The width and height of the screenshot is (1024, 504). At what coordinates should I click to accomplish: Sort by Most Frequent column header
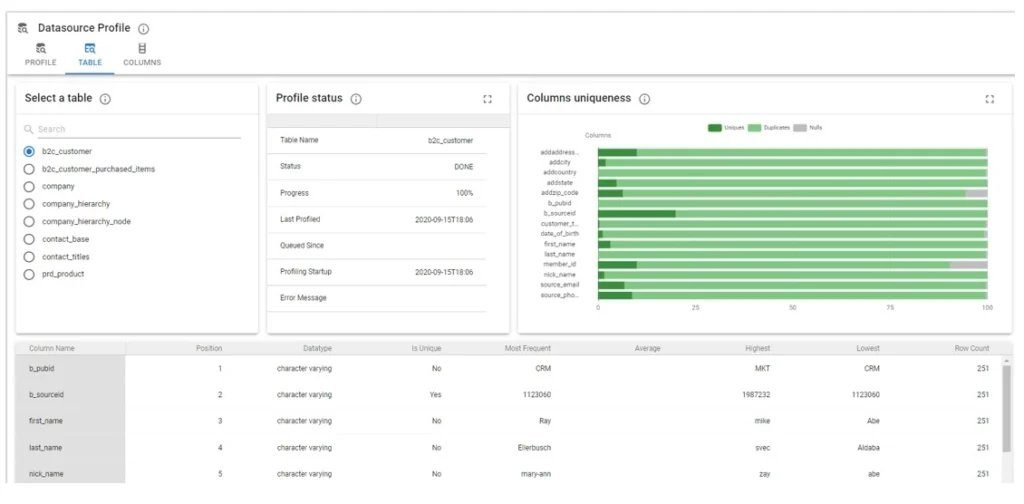coord(528,349)
